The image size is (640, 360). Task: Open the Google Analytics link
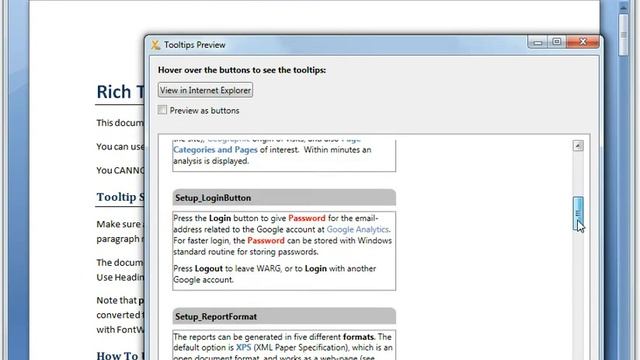coord(358,229)
